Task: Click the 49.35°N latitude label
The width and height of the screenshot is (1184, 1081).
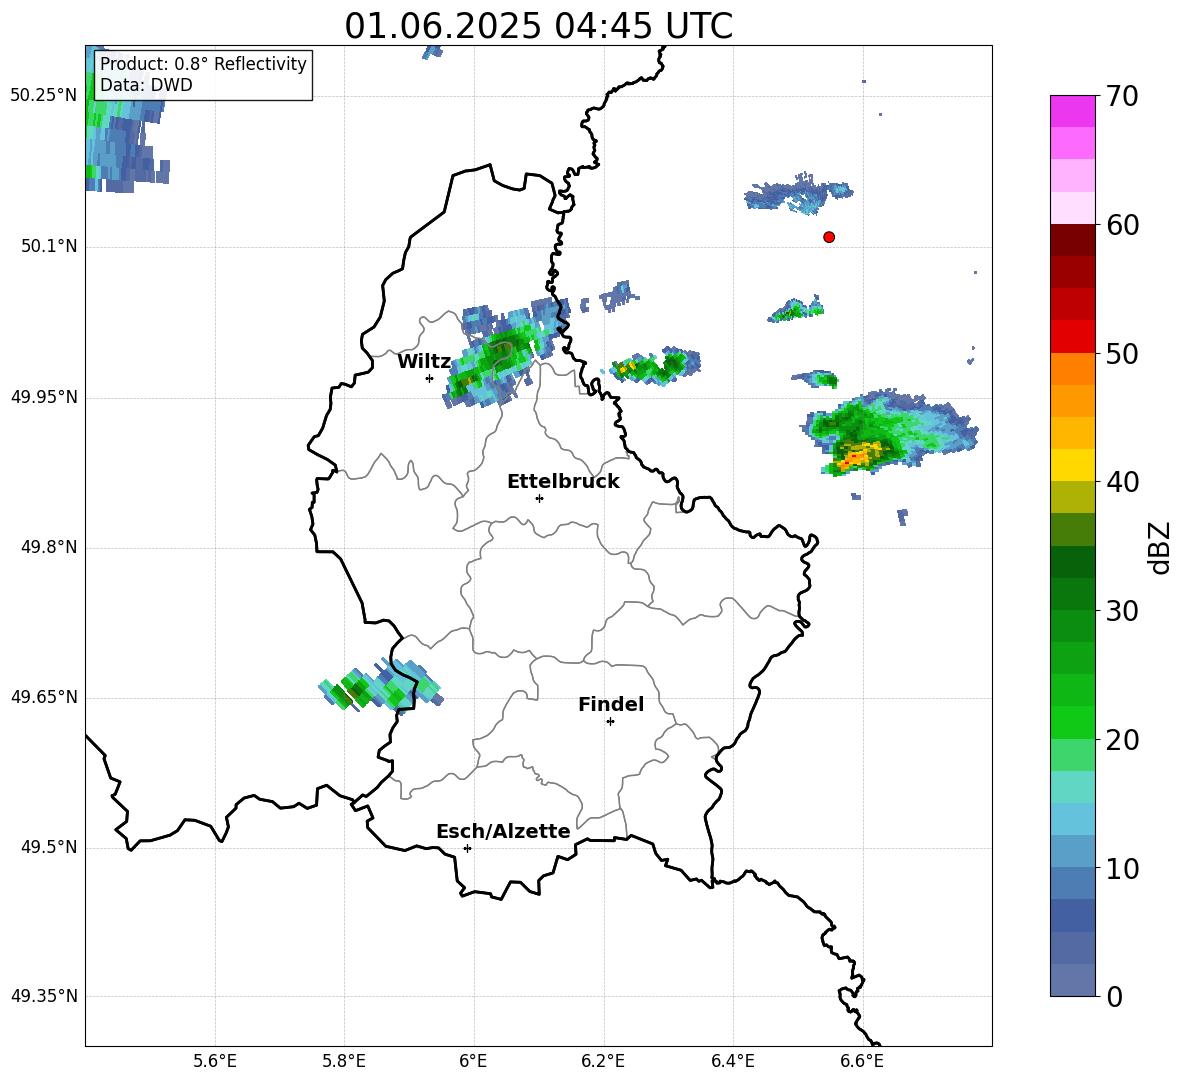Action: (x=44, y=996)
